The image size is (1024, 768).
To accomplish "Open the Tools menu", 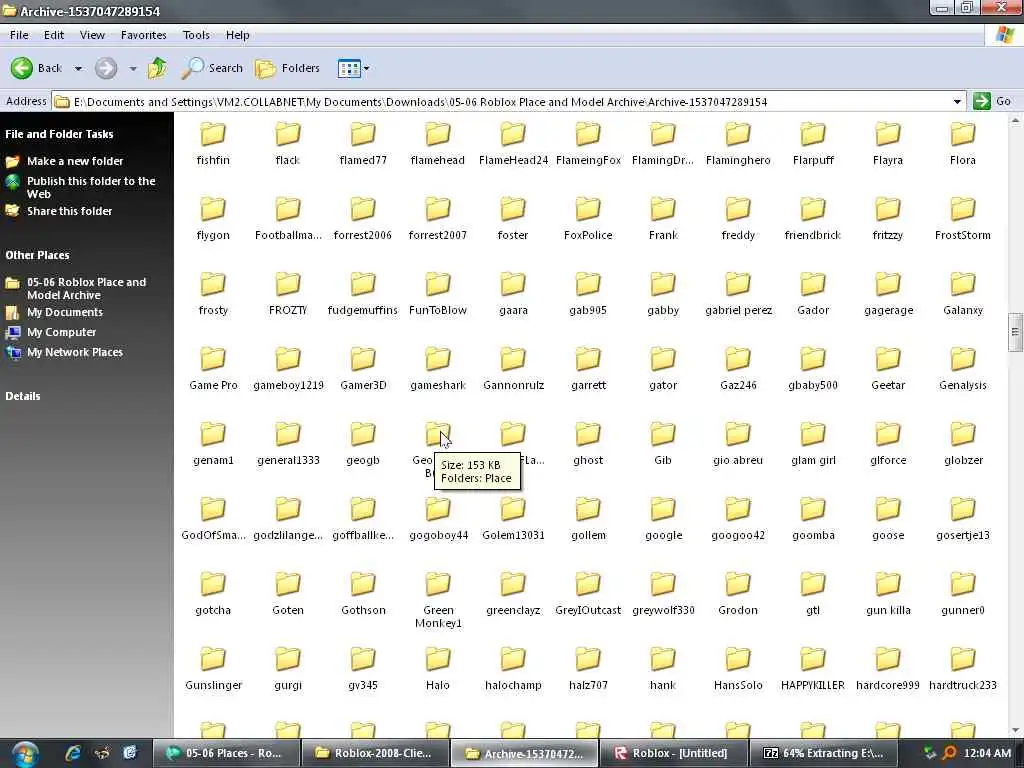I will pos(196,35).
